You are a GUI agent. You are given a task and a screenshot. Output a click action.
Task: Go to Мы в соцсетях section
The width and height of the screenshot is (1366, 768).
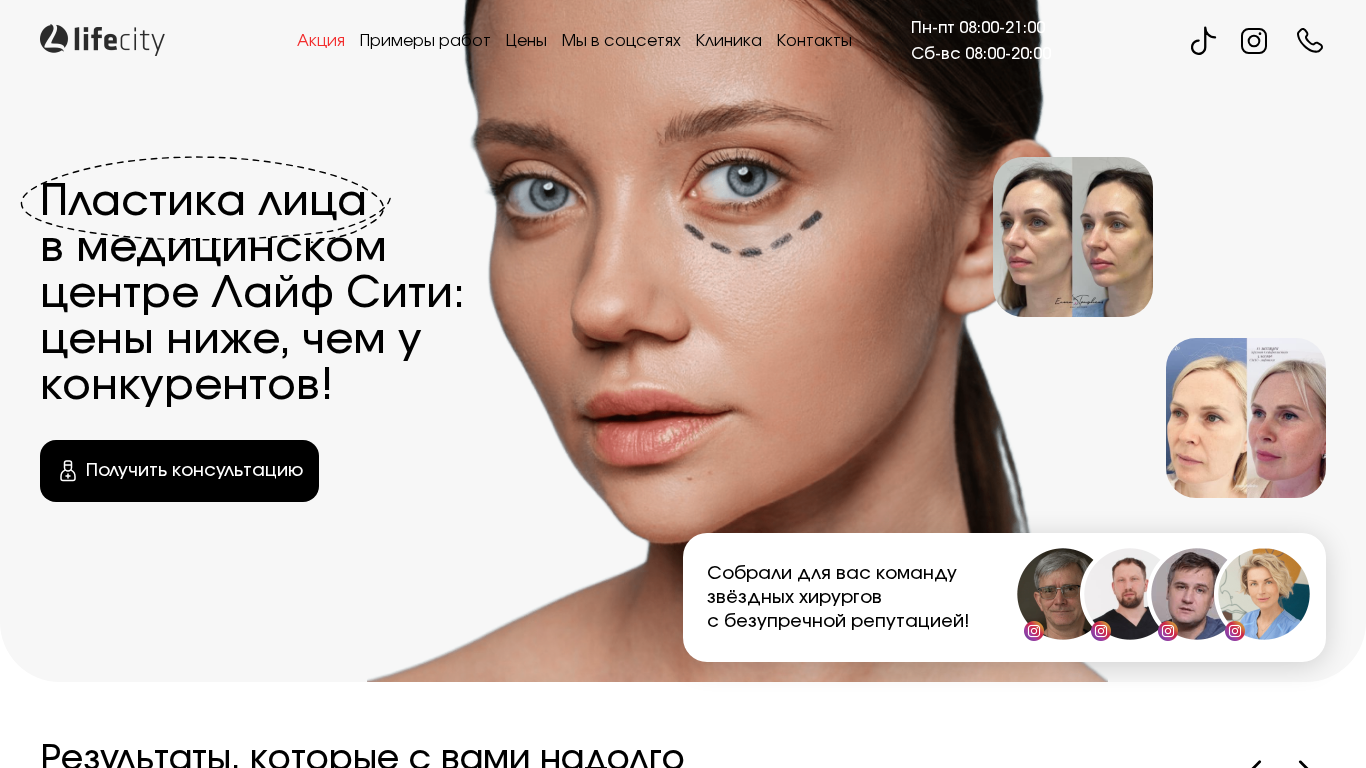[621, 40]
